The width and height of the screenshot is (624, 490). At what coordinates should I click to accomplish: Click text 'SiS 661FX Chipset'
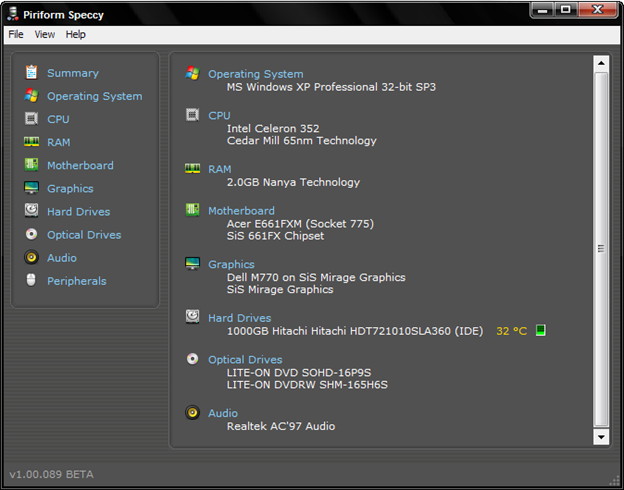tap(275, 236)
